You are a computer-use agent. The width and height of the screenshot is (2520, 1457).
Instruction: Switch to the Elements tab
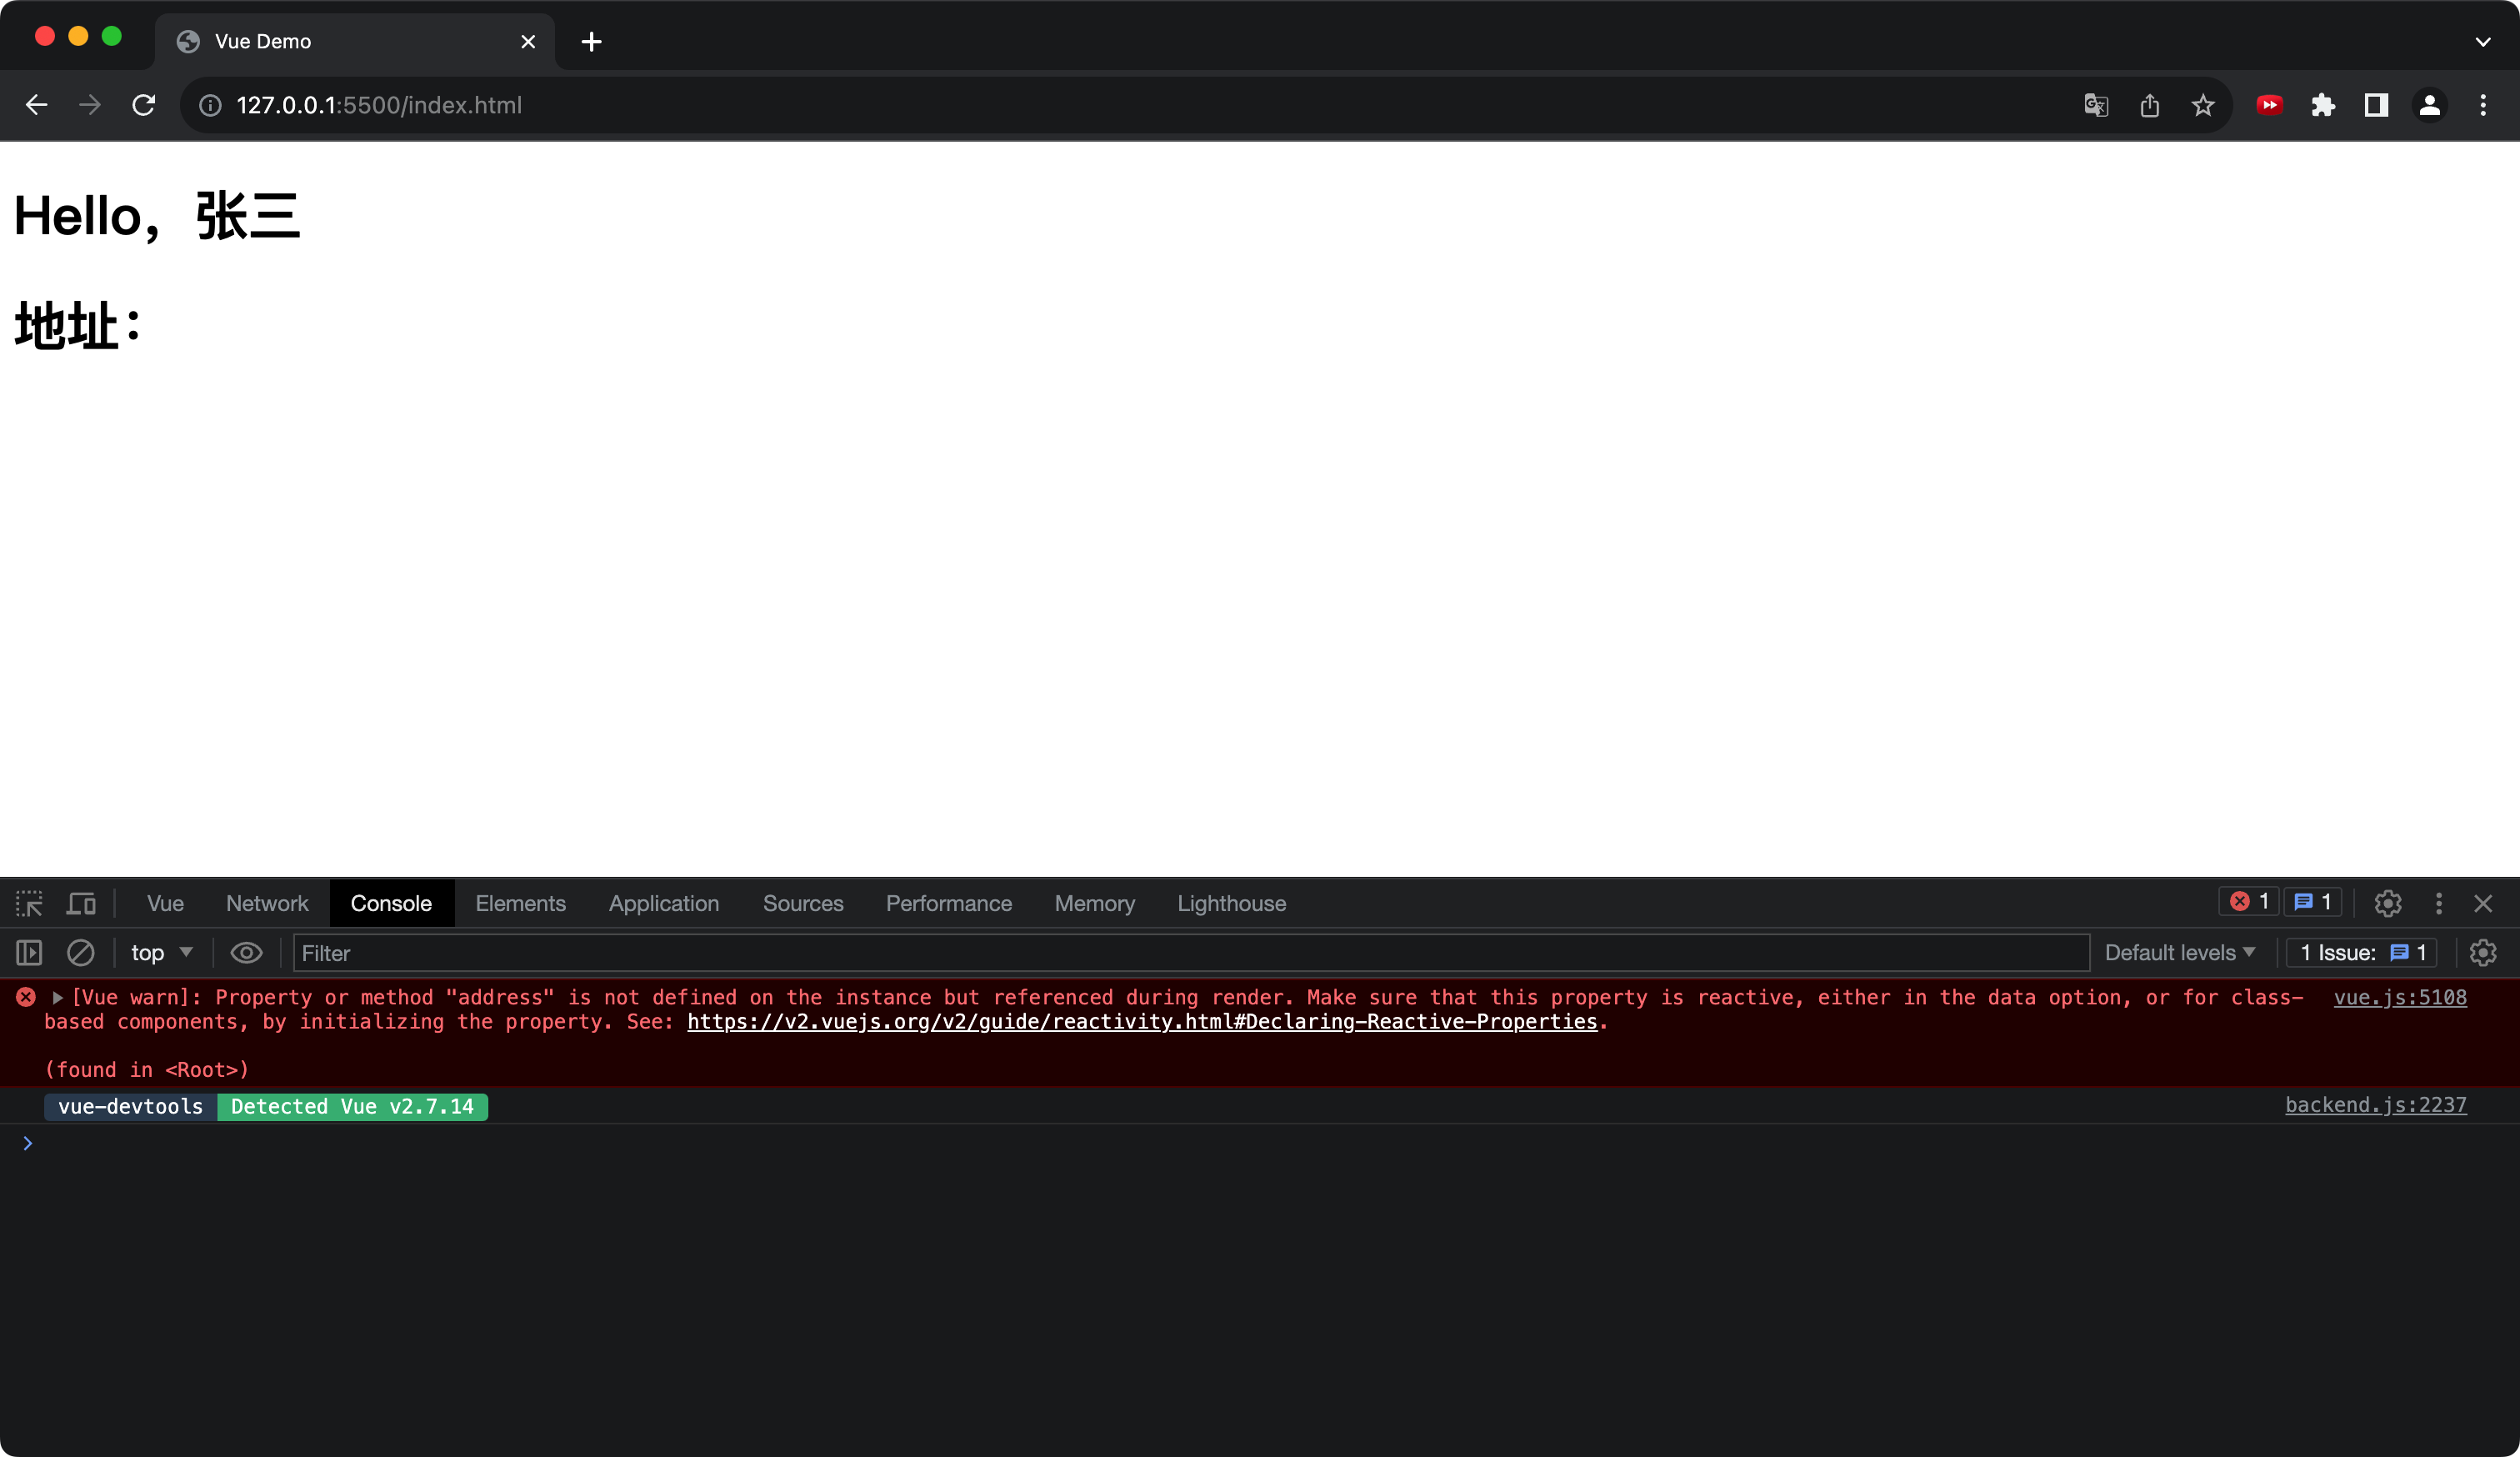520,904
